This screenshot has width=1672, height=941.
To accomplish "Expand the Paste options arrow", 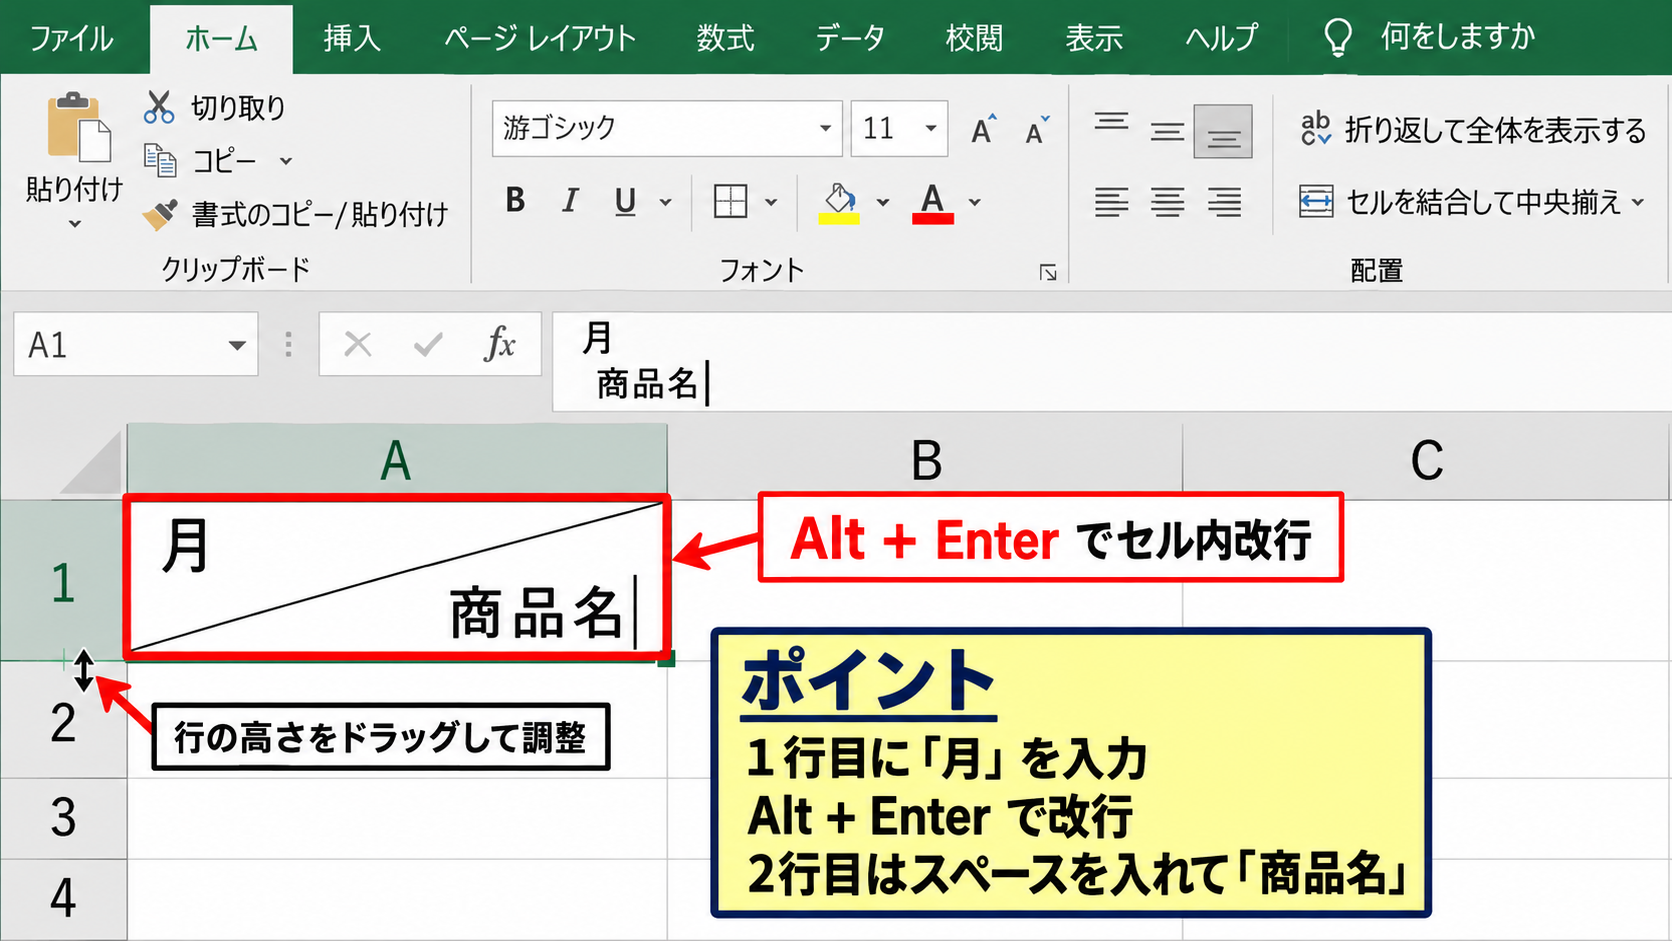I will point(75,225).
